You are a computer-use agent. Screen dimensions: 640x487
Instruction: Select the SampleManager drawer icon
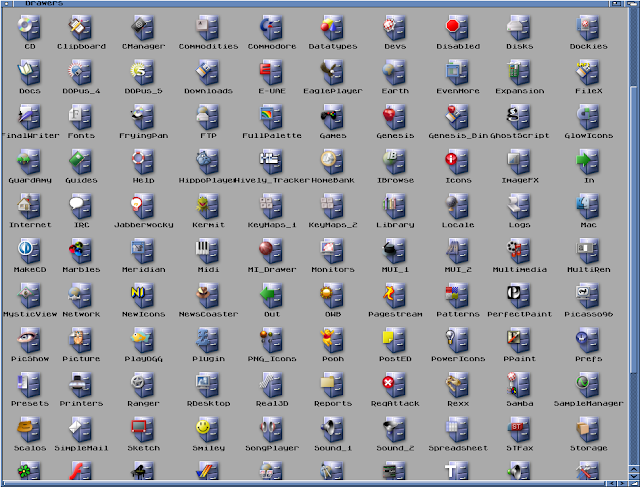click(588, 385)
